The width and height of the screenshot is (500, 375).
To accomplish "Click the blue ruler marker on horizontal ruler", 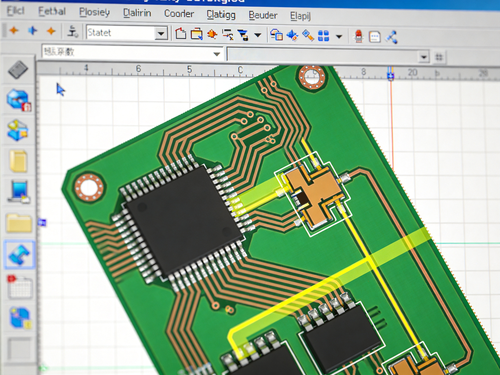I will tap(391, 73).
